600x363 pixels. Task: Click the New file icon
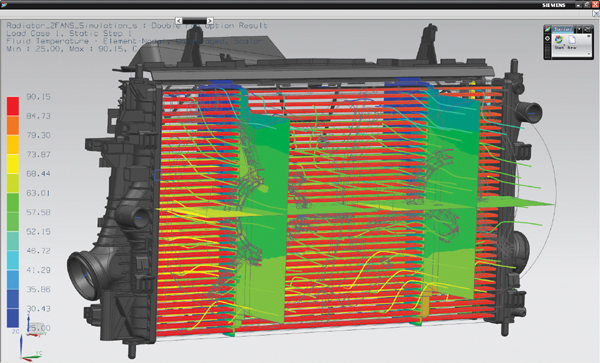572,39
